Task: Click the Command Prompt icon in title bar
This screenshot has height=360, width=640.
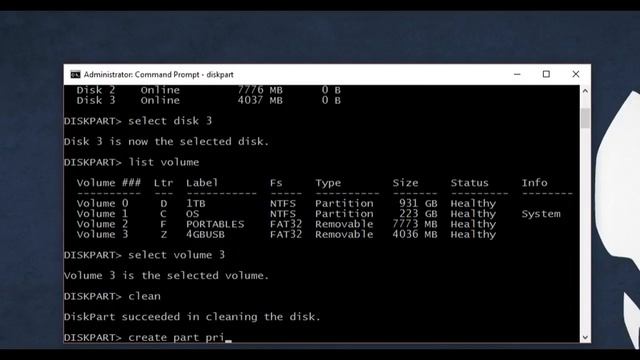Action: point(75,75)
